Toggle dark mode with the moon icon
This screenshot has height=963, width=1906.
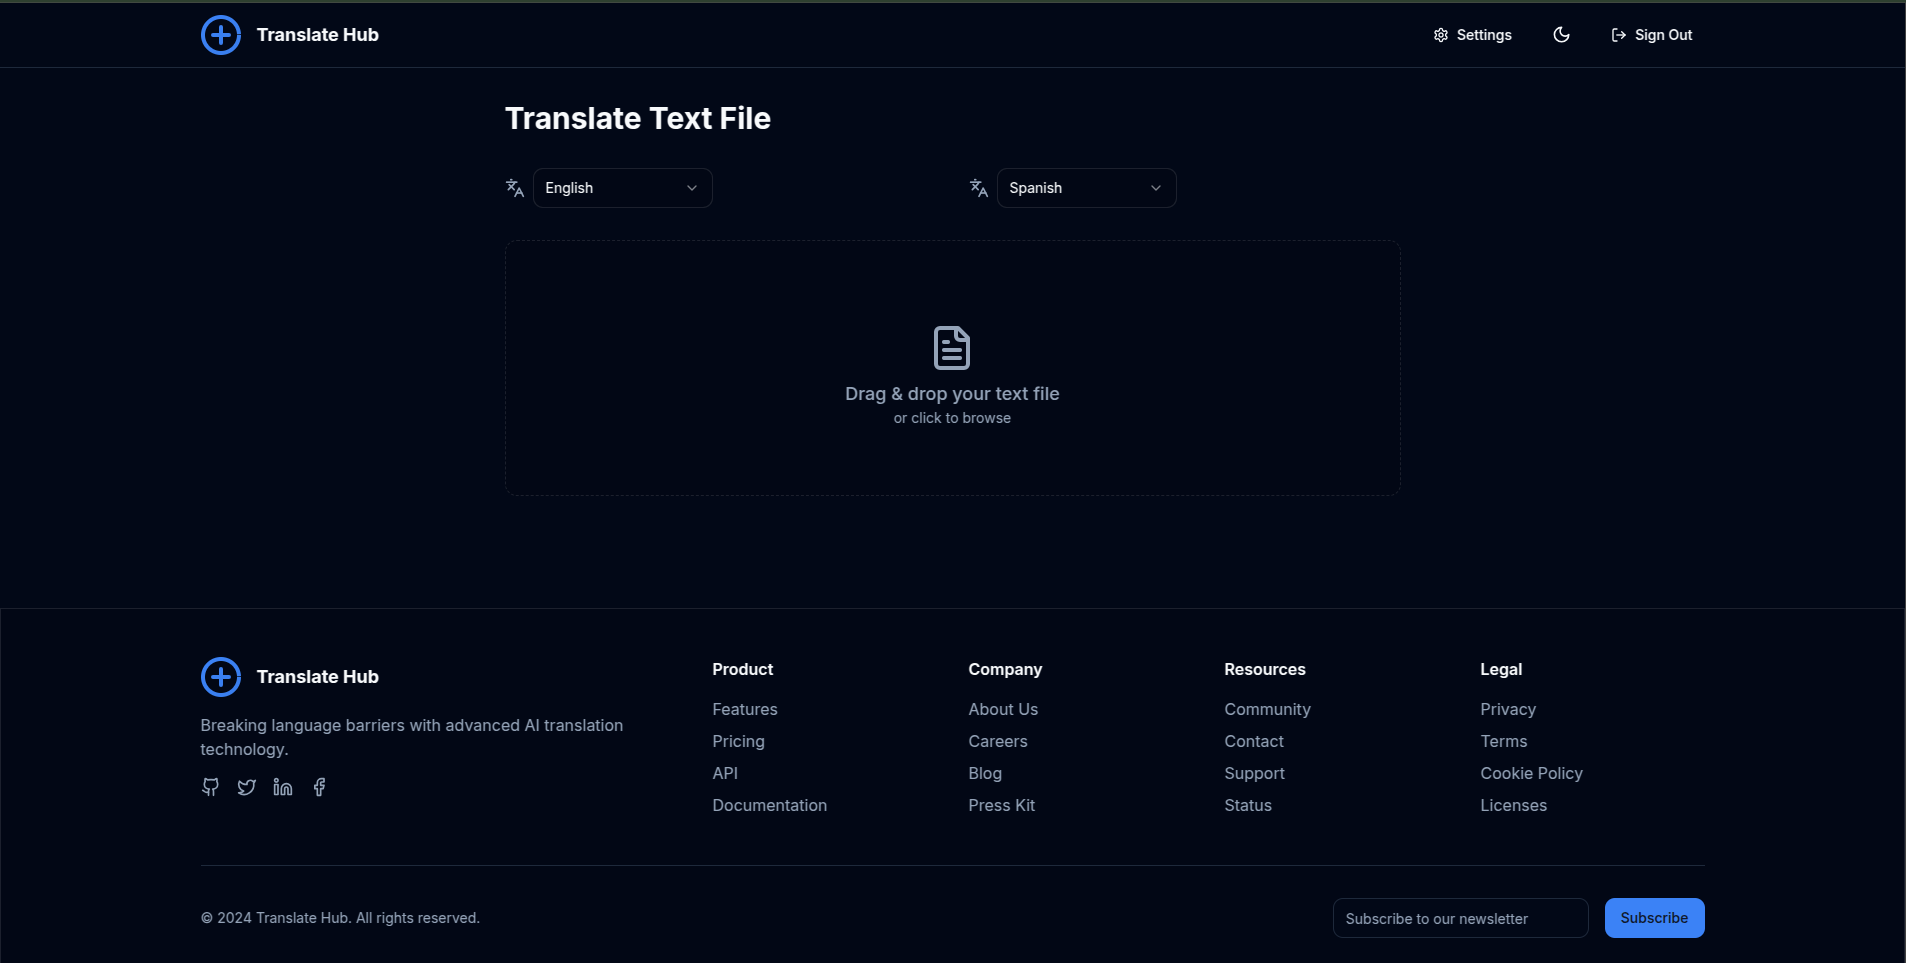pos(1561,34)
